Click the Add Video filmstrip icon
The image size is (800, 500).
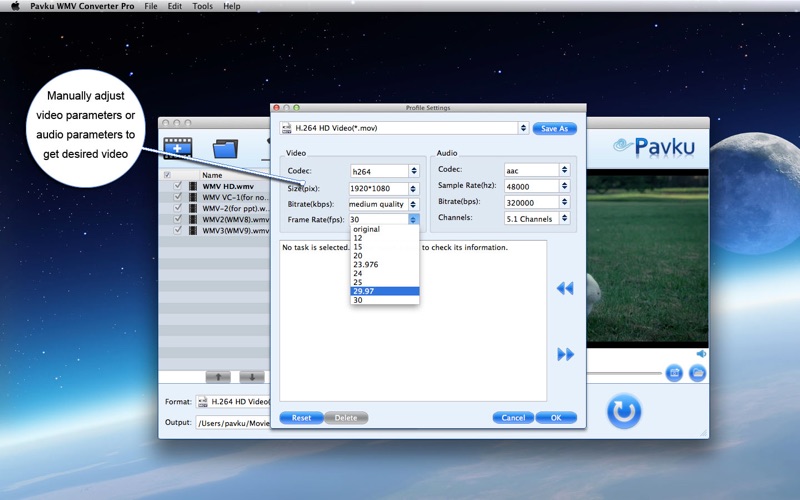pyautogui.click(x=178, y=147)
